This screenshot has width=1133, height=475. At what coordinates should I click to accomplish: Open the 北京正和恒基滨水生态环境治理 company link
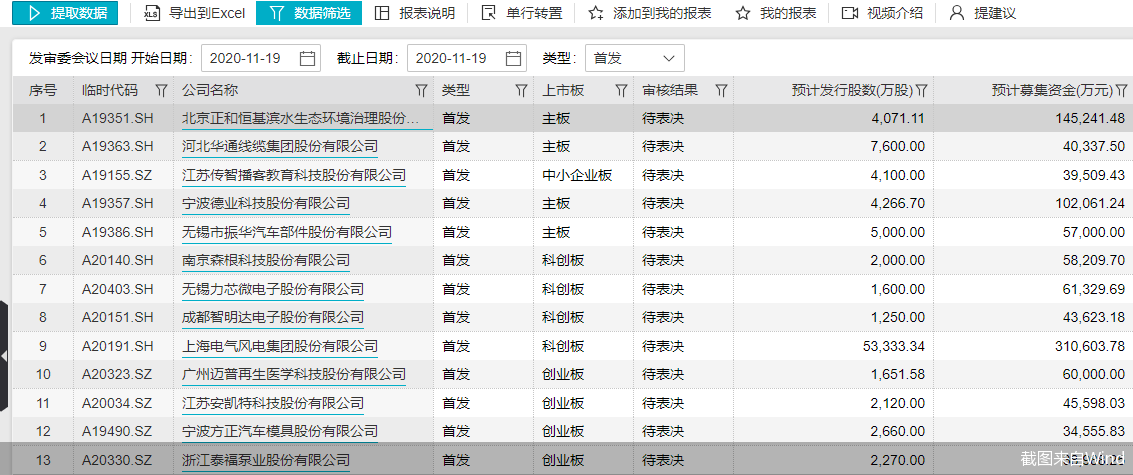click(300, 119)
